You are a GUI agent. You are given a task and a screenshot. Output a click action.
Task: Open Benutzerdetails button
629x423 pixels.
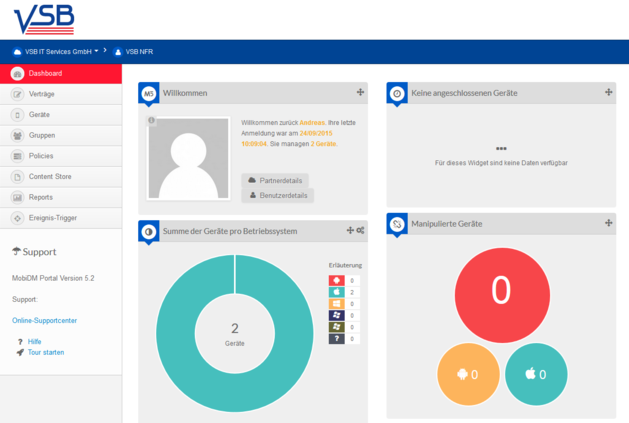(278, 195)
